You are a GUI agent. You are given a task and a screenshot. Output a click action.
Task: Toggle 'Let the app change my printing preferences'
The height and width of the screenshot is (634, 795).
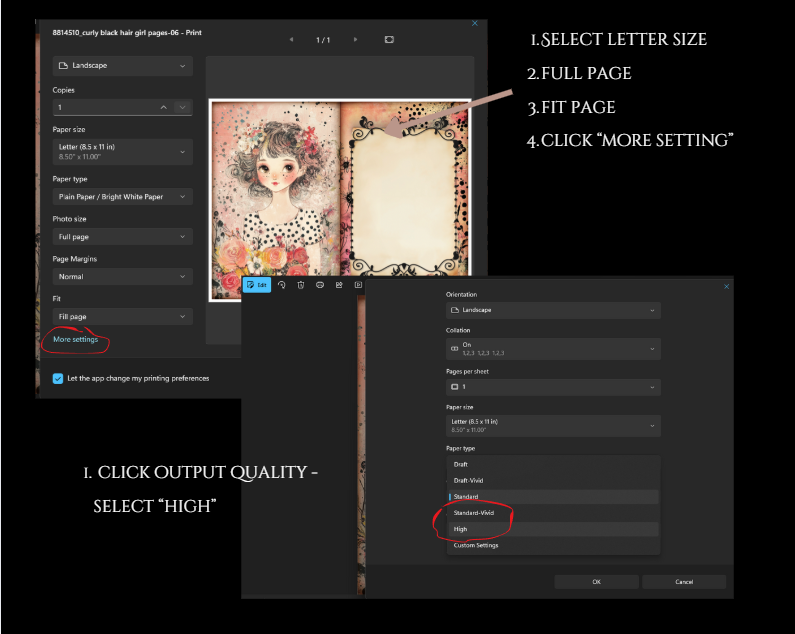[58, 378]
